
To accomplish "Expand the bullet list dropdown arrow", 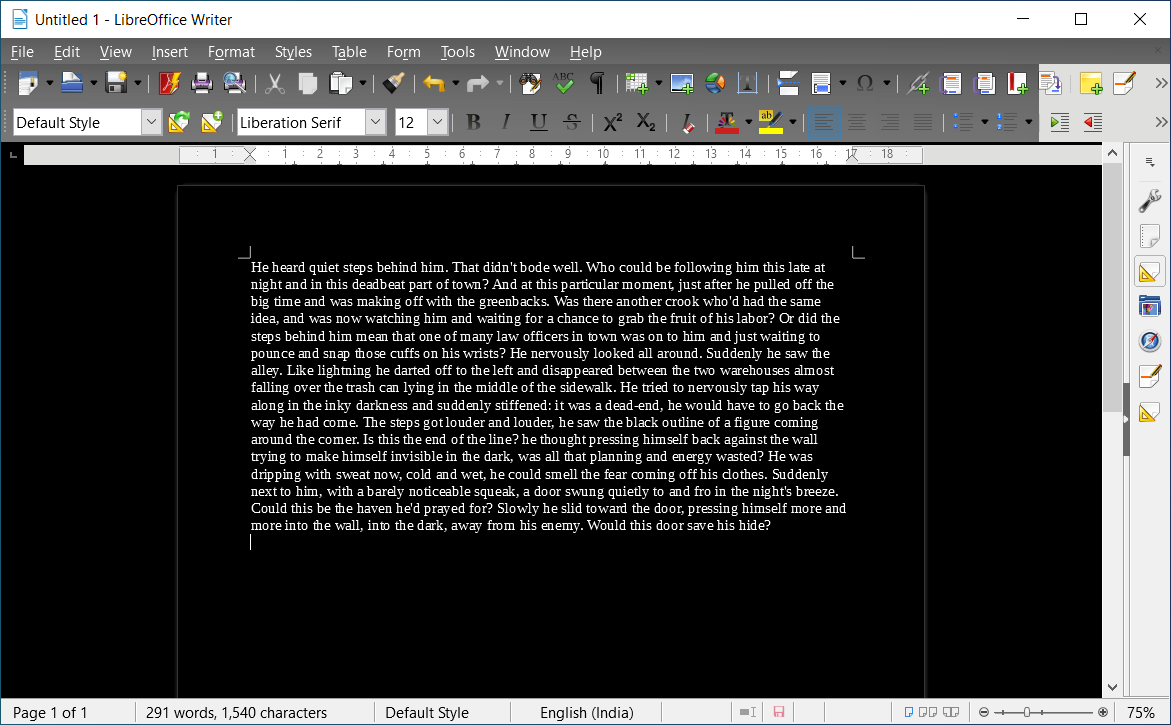I will click(984, 122).
